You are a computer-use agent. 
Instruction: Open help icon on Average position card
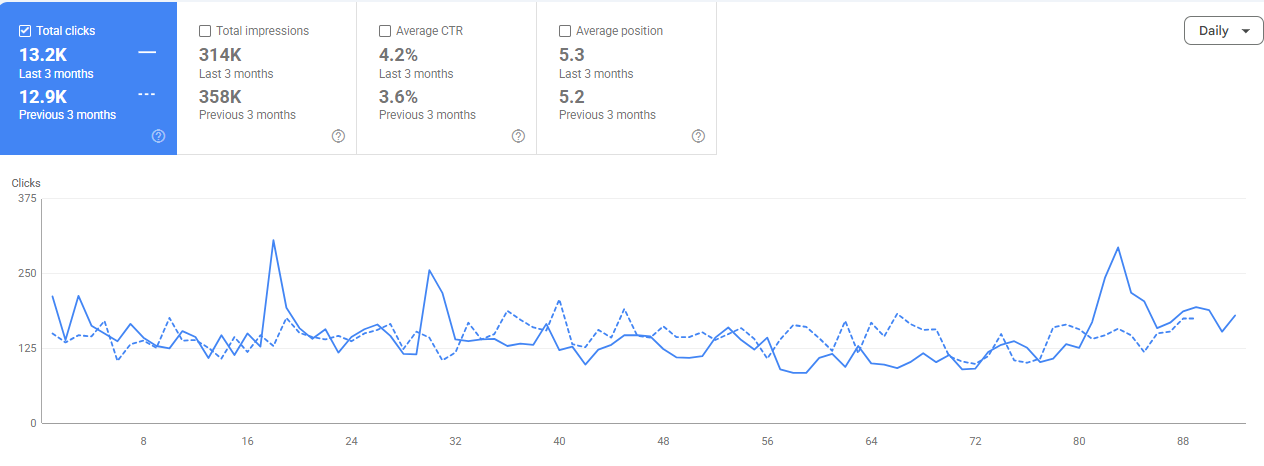[x=698, y=136]
